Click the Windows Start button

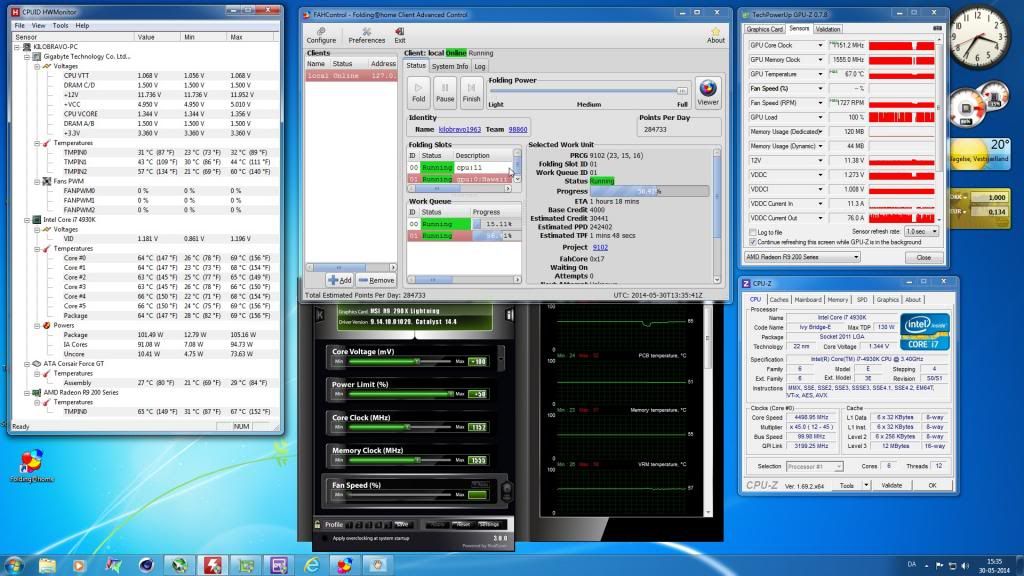pyautogui.click(x=14, y=565)
